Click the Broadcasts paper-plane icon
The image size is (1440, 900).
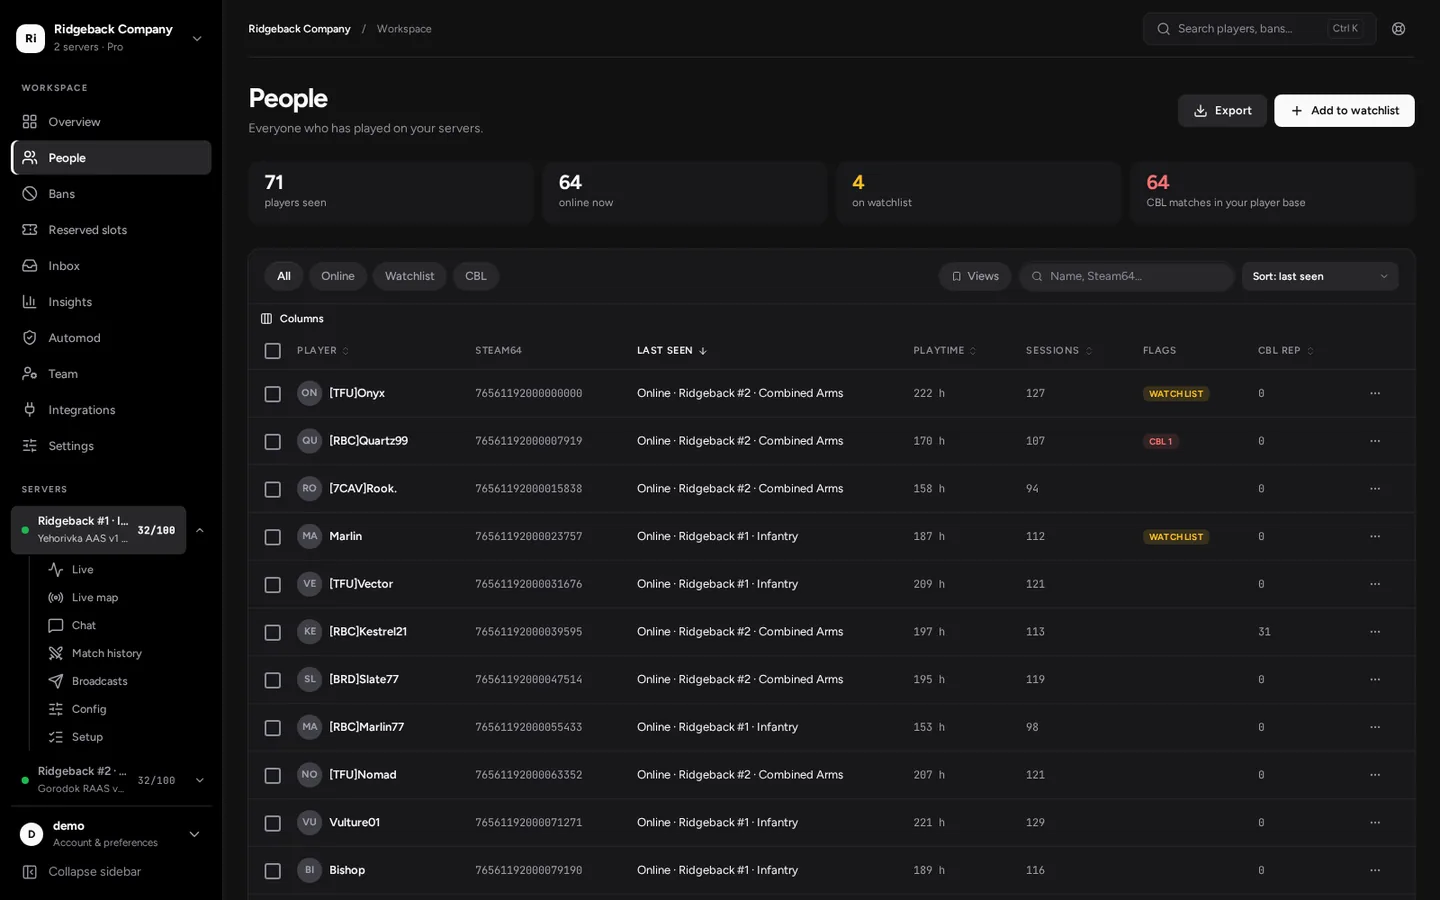[x=56, y=682]
